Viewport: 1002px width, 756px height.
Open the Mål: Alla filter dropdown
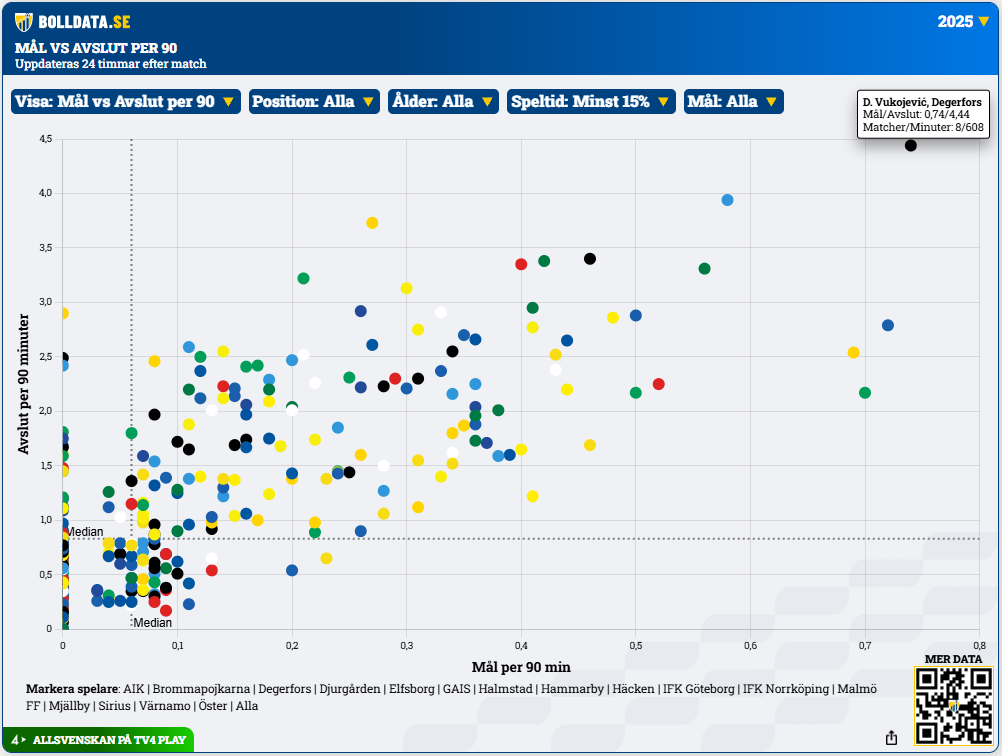point(733,101)
